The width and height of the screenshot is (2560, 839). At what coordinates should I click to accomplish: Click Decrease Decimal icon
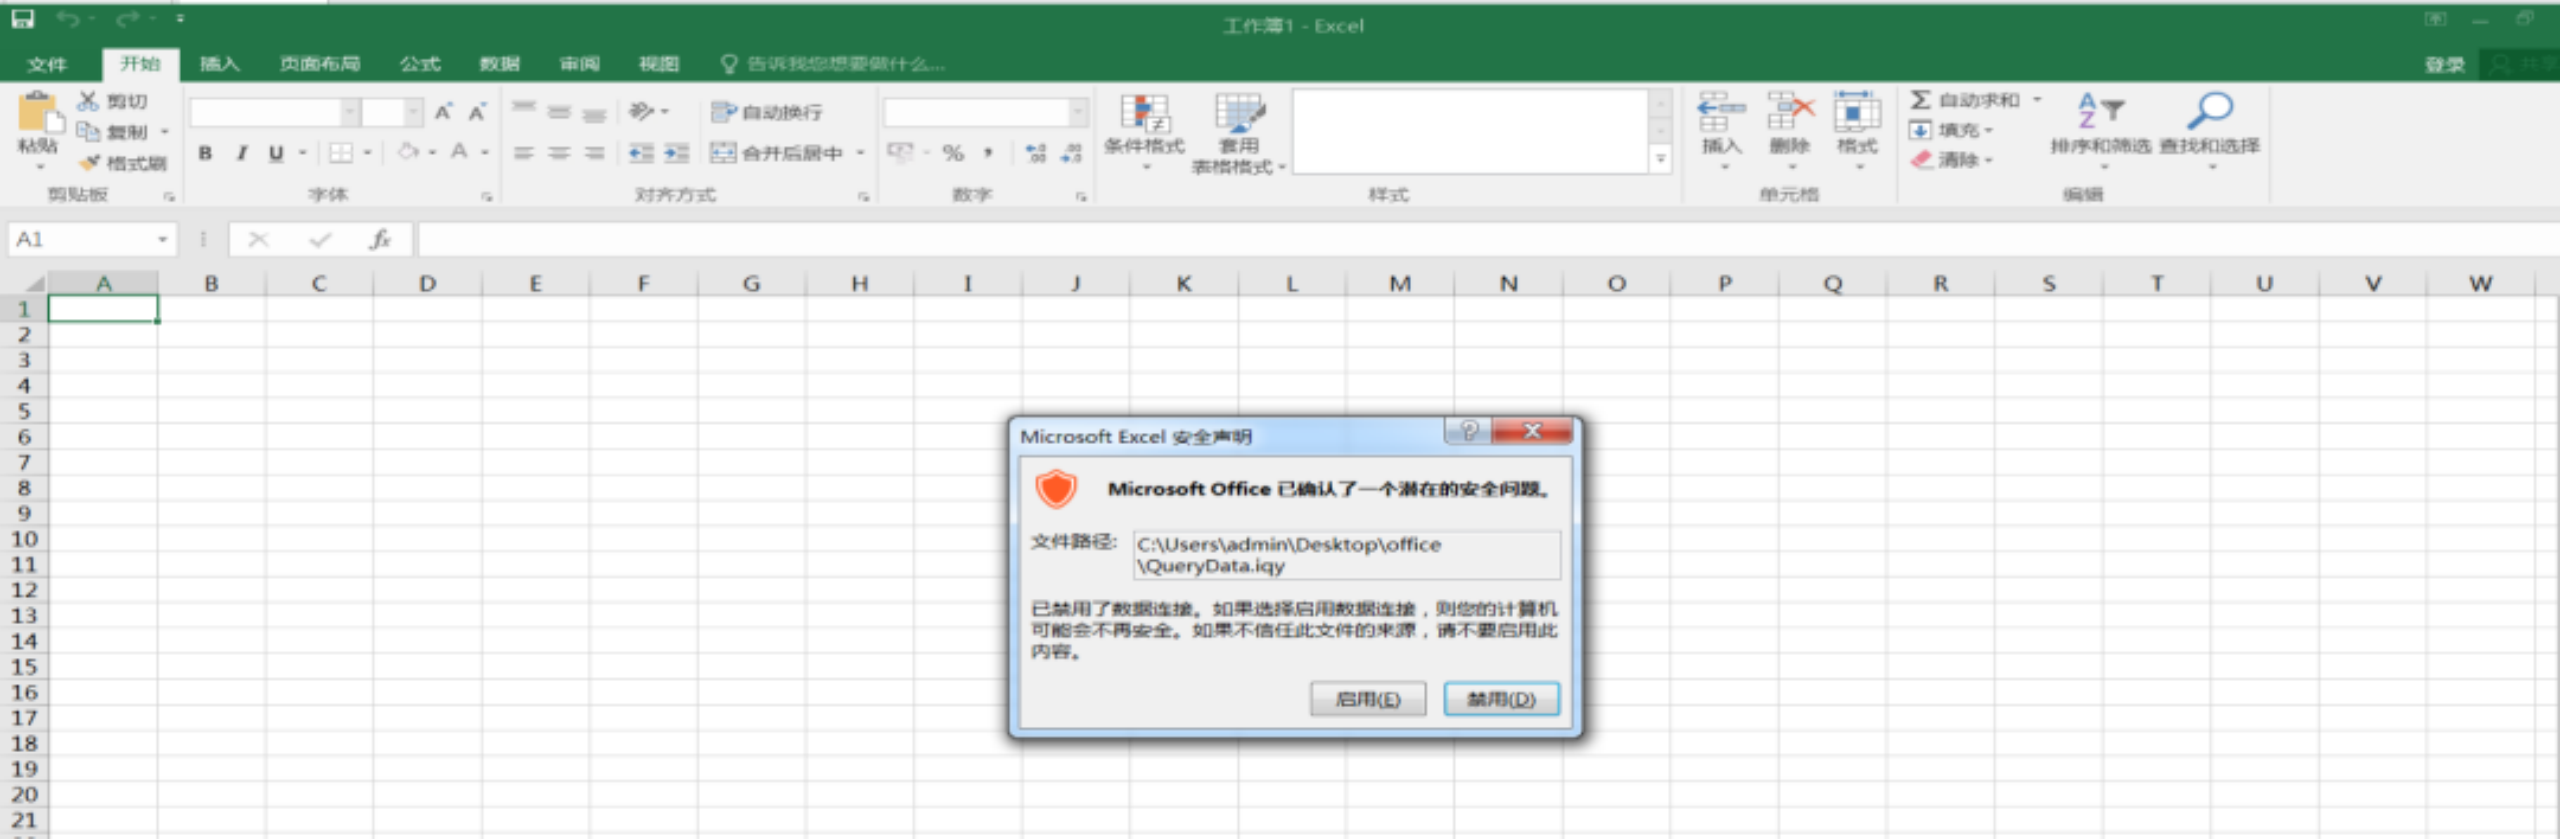[1071, 153]
